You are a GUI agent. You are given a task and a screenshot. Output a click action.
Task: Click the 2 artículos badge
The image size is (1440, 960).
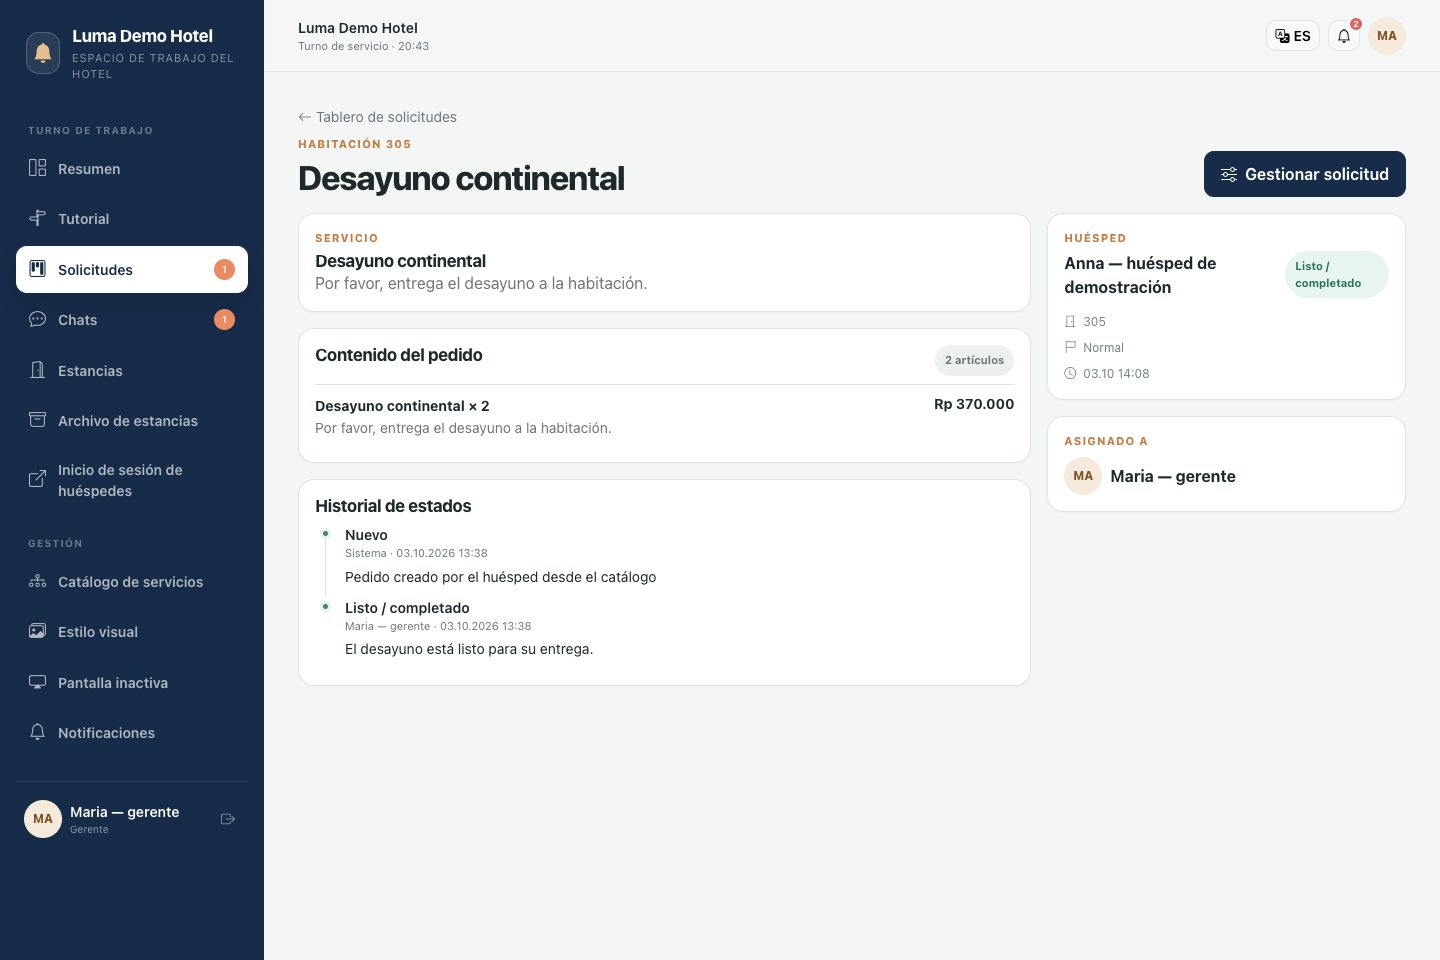pos(974,360)
